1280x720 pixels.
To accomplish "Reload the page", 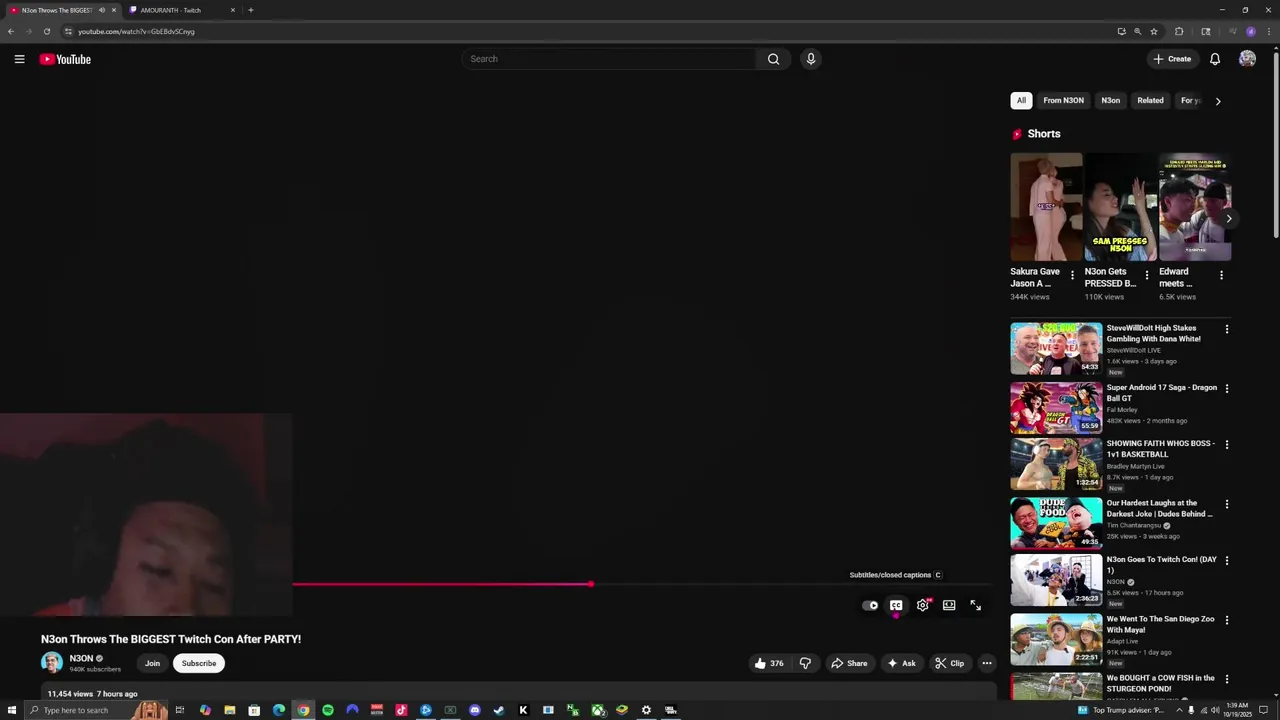I will pos(46,31).
